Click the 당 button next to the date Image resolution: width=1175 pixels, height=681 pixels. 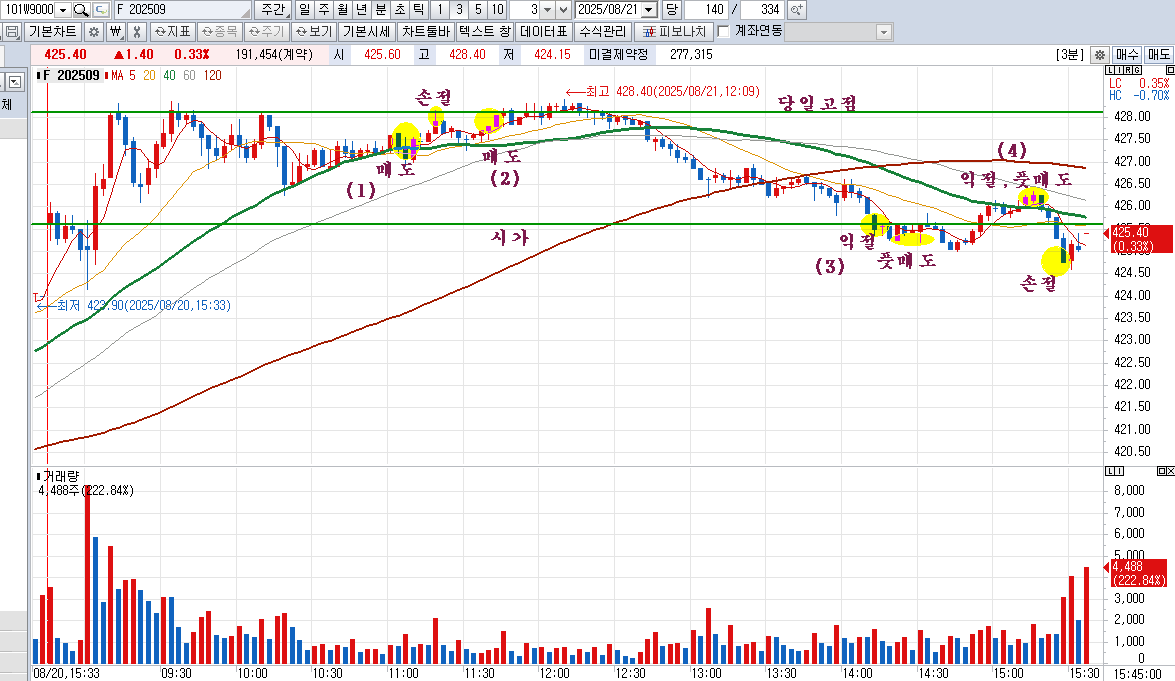tap(671, 10)
